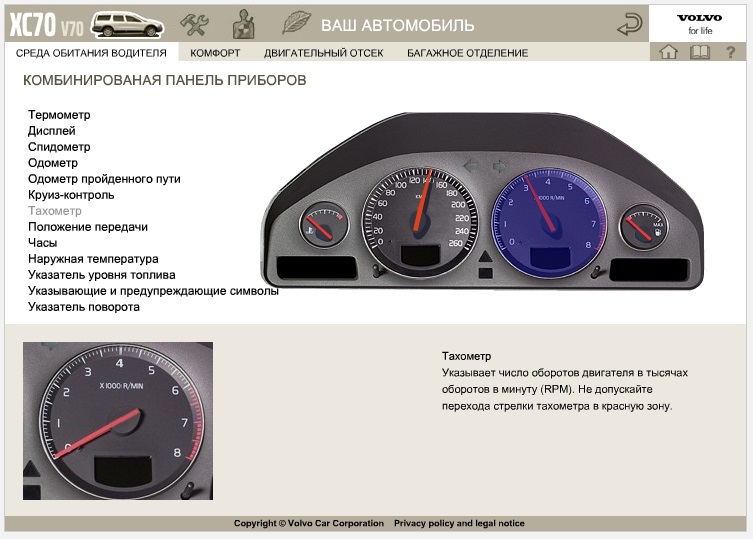Select the XC70 car model image
Image resolution: width=753 pixels, height=539 pixels.
click(x=128, y=24)
